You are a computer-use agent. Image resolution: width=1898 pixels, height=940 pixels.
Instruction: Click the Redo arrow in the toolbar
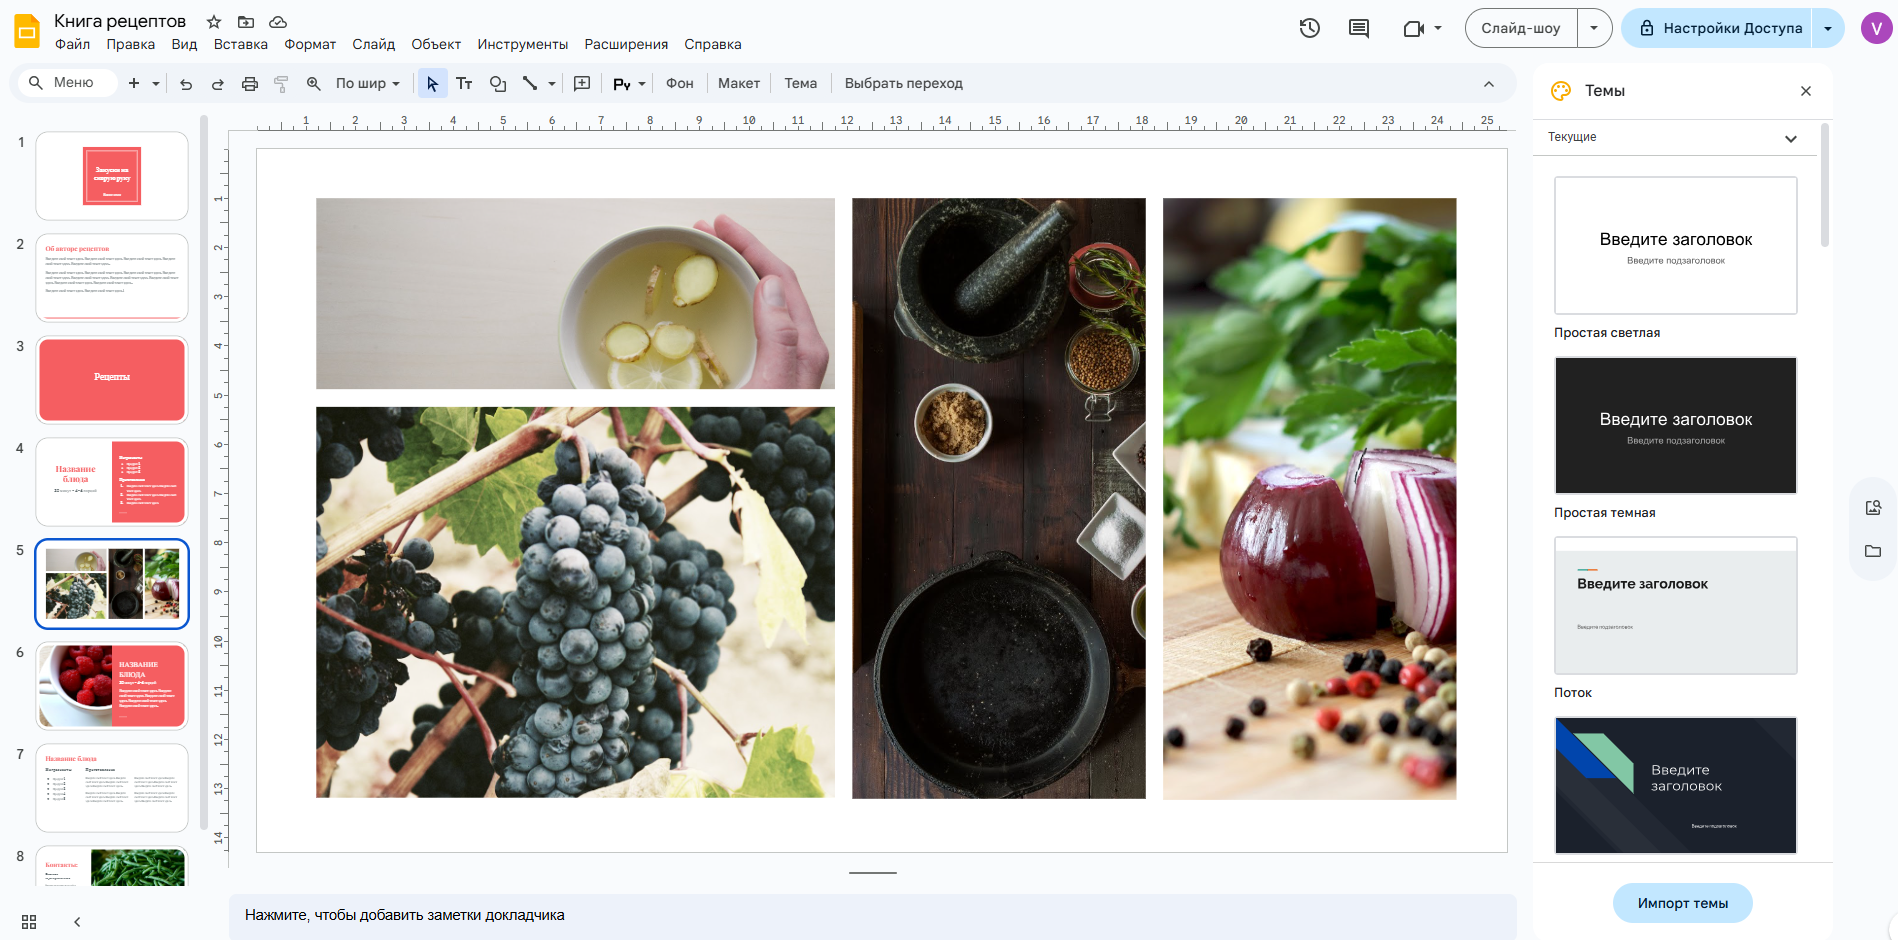217,84
